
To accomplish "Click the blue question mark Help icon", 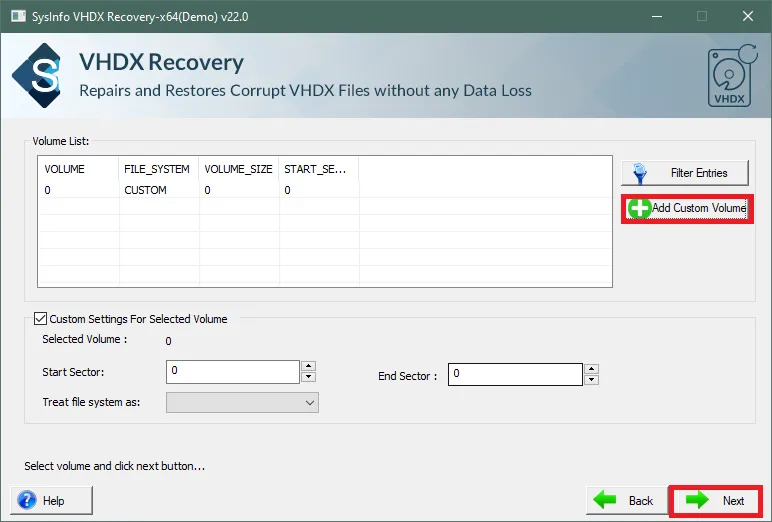I will coord(27,500).
